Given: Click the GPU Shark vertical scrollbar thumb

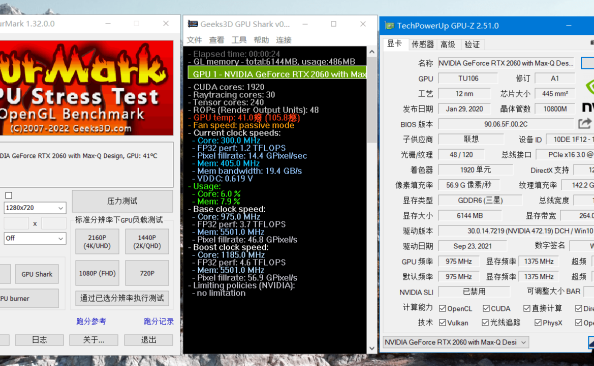Looking at the screenshot, I should pos(372,100).
